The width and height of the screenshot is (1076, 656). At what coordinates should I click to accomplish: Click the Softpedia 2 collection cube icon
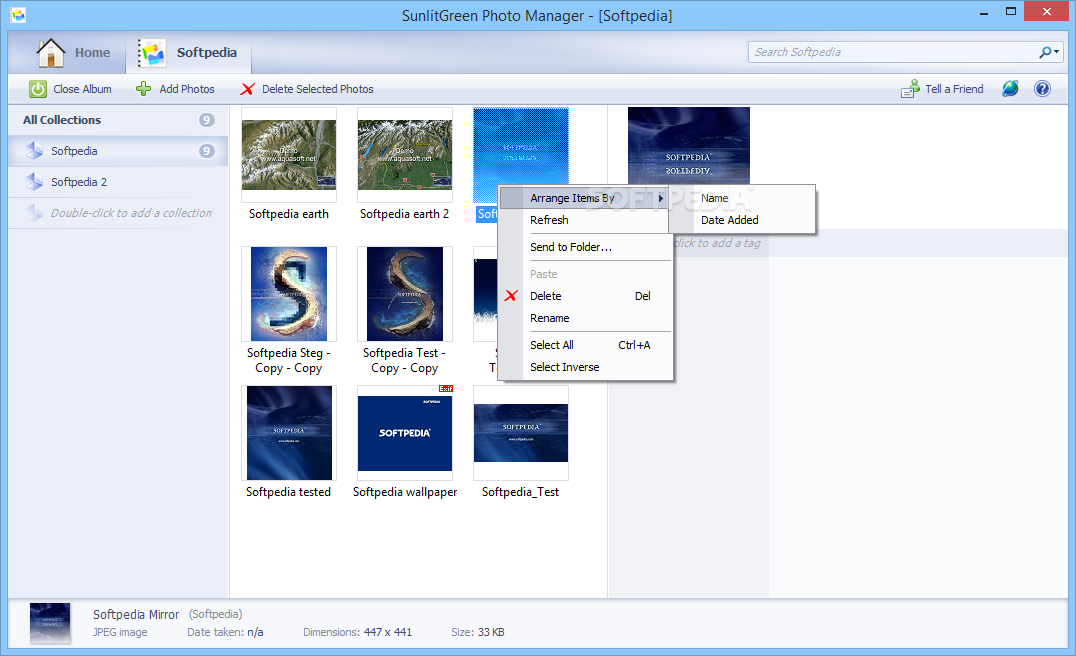pos(34,181)
